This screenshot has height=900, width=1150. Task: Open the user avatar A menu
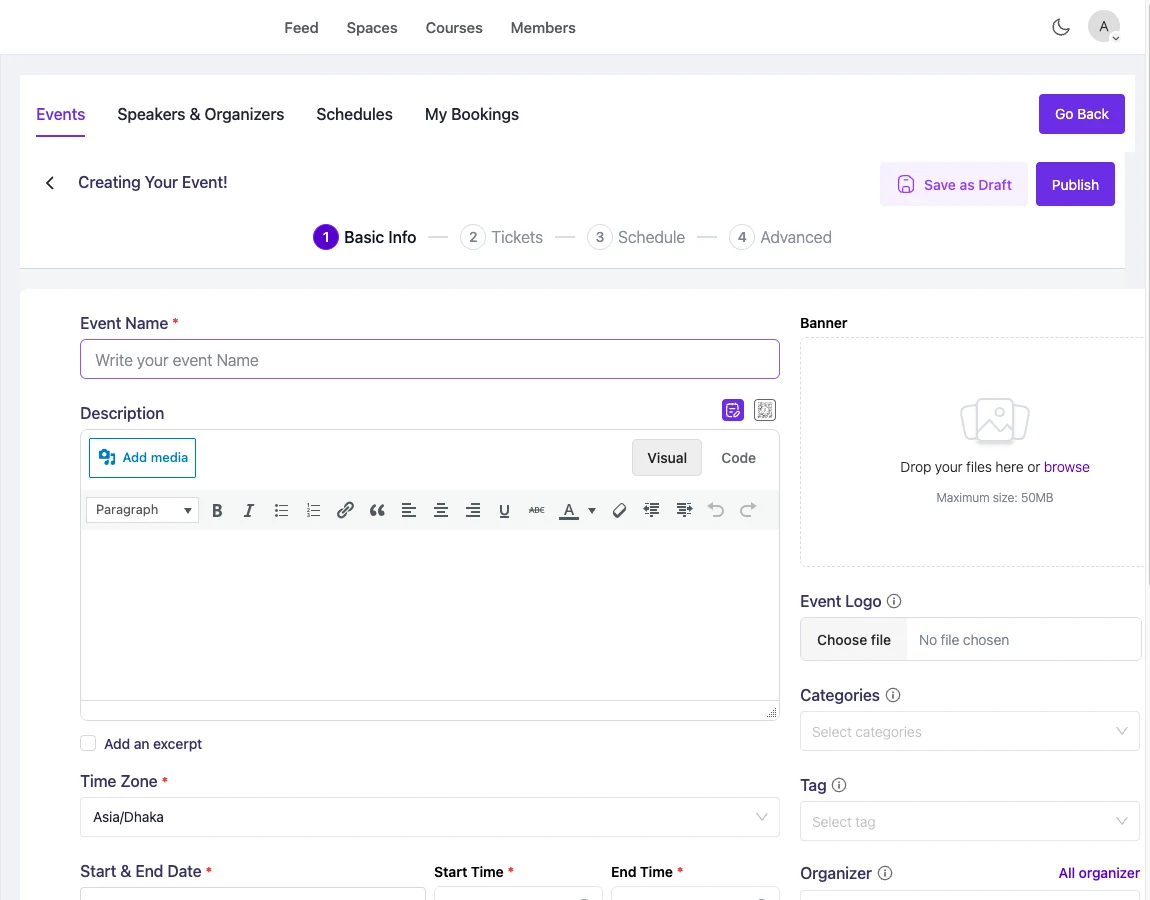(1104, 27)
